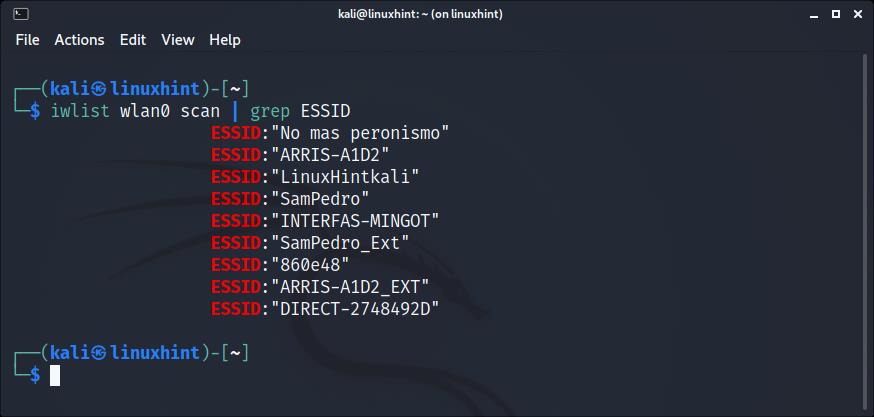Open the Help menu

(x=225, y=40)
